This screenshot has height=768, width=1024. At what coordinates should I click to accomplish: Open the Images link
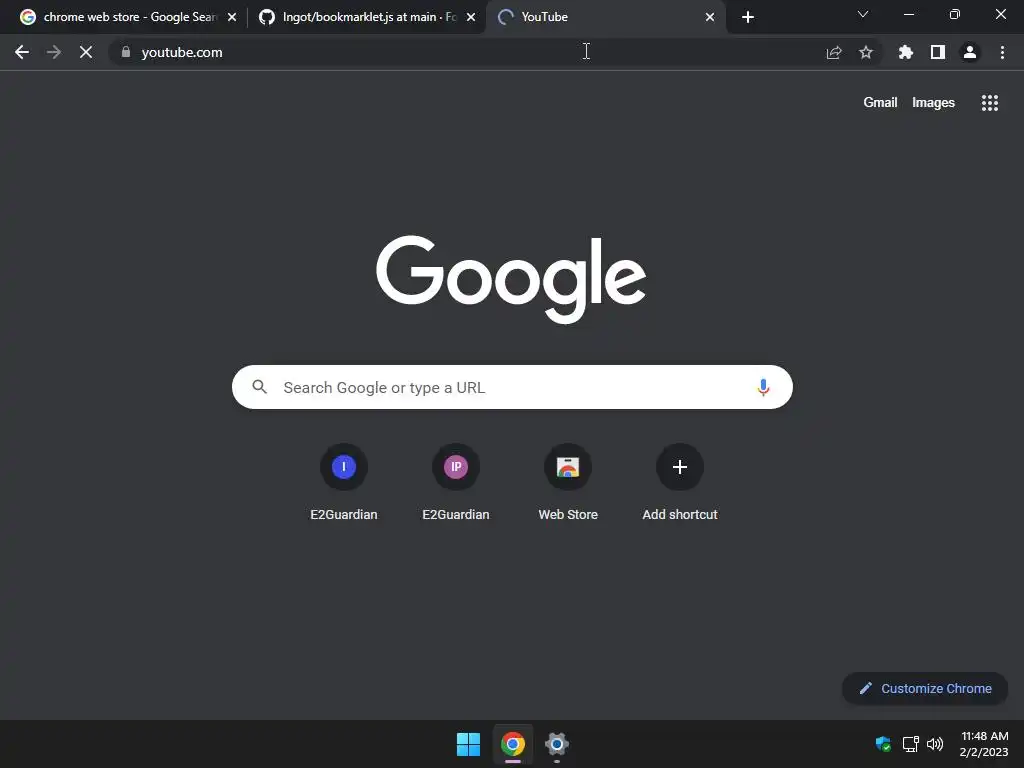click(933, 103)
